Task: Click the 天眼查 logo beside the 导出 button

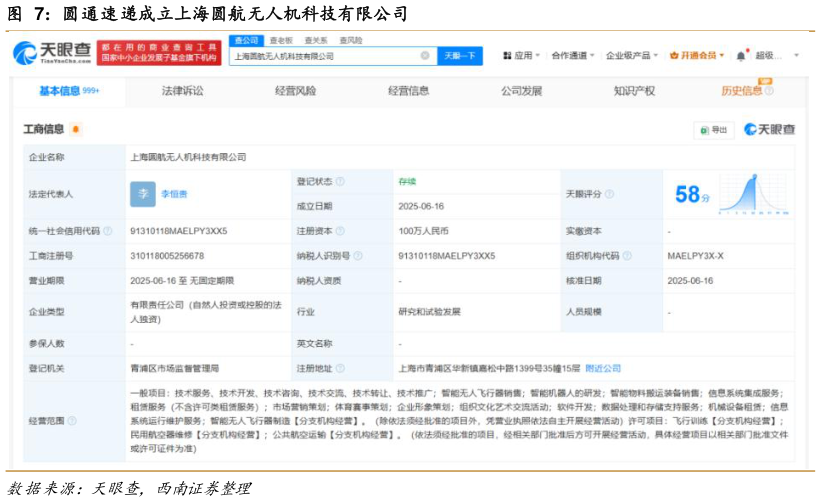Action: [770, 129]
